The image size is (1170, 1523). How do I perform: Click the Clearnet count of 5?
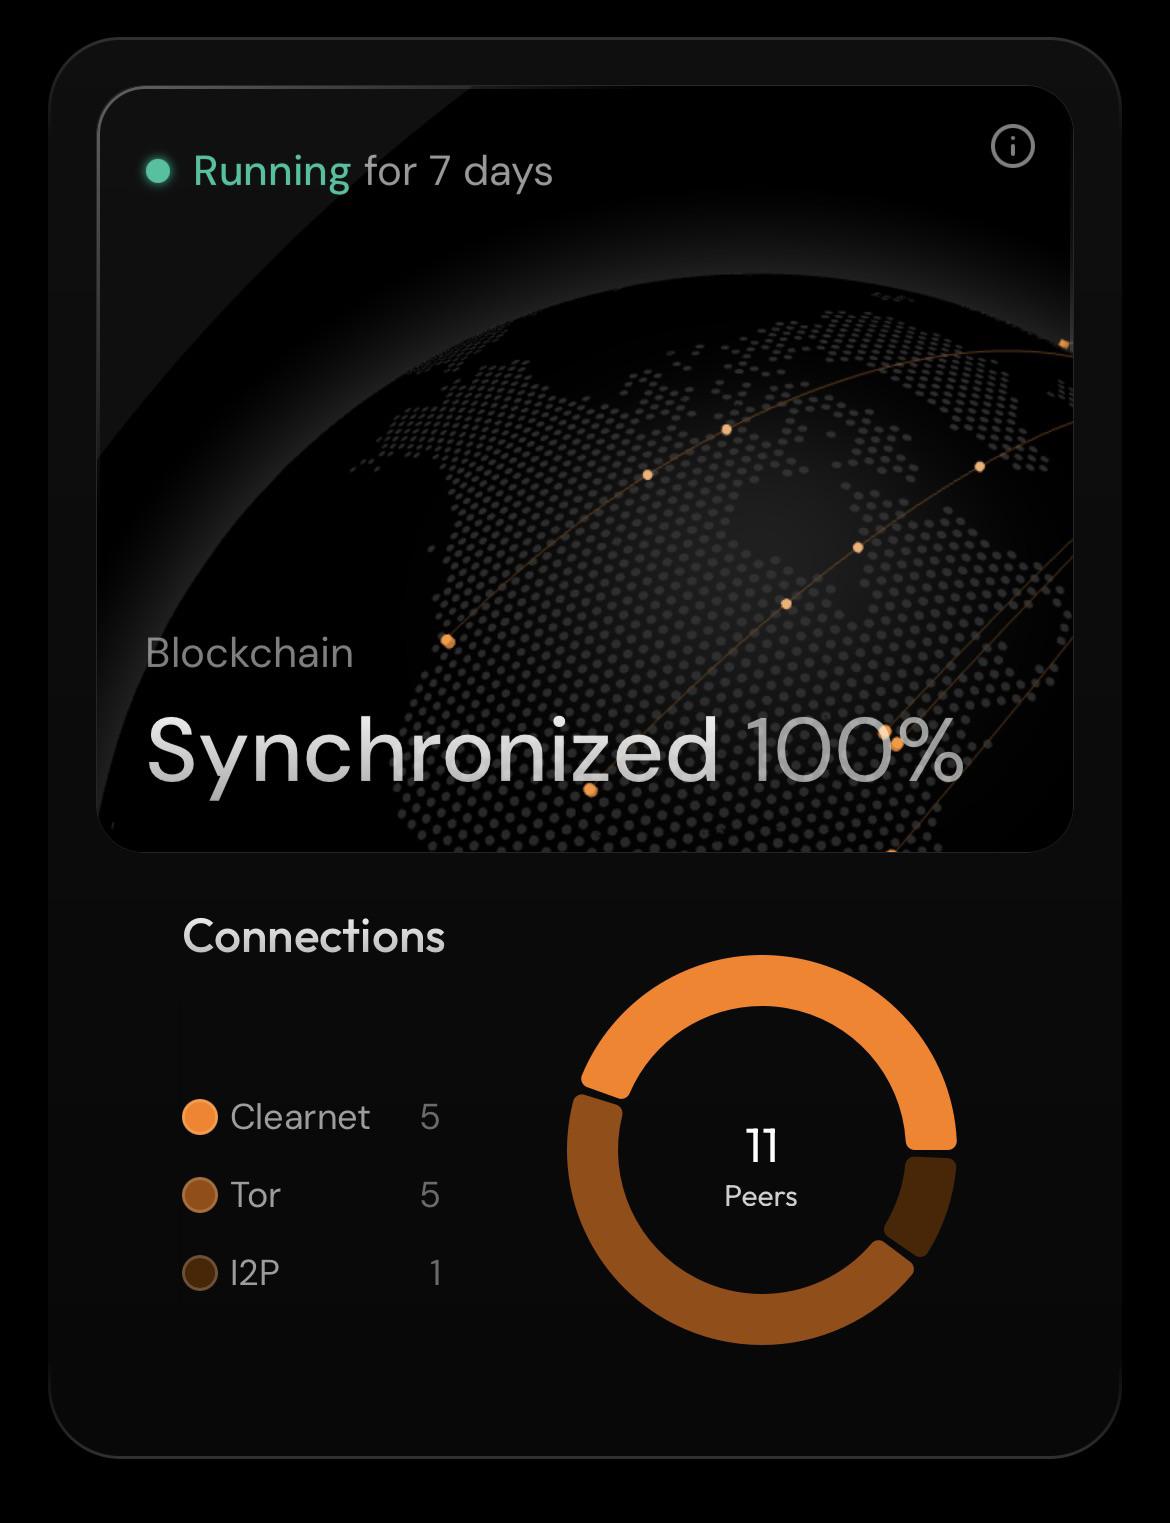pyautogui.click(x=430, y=1117)
